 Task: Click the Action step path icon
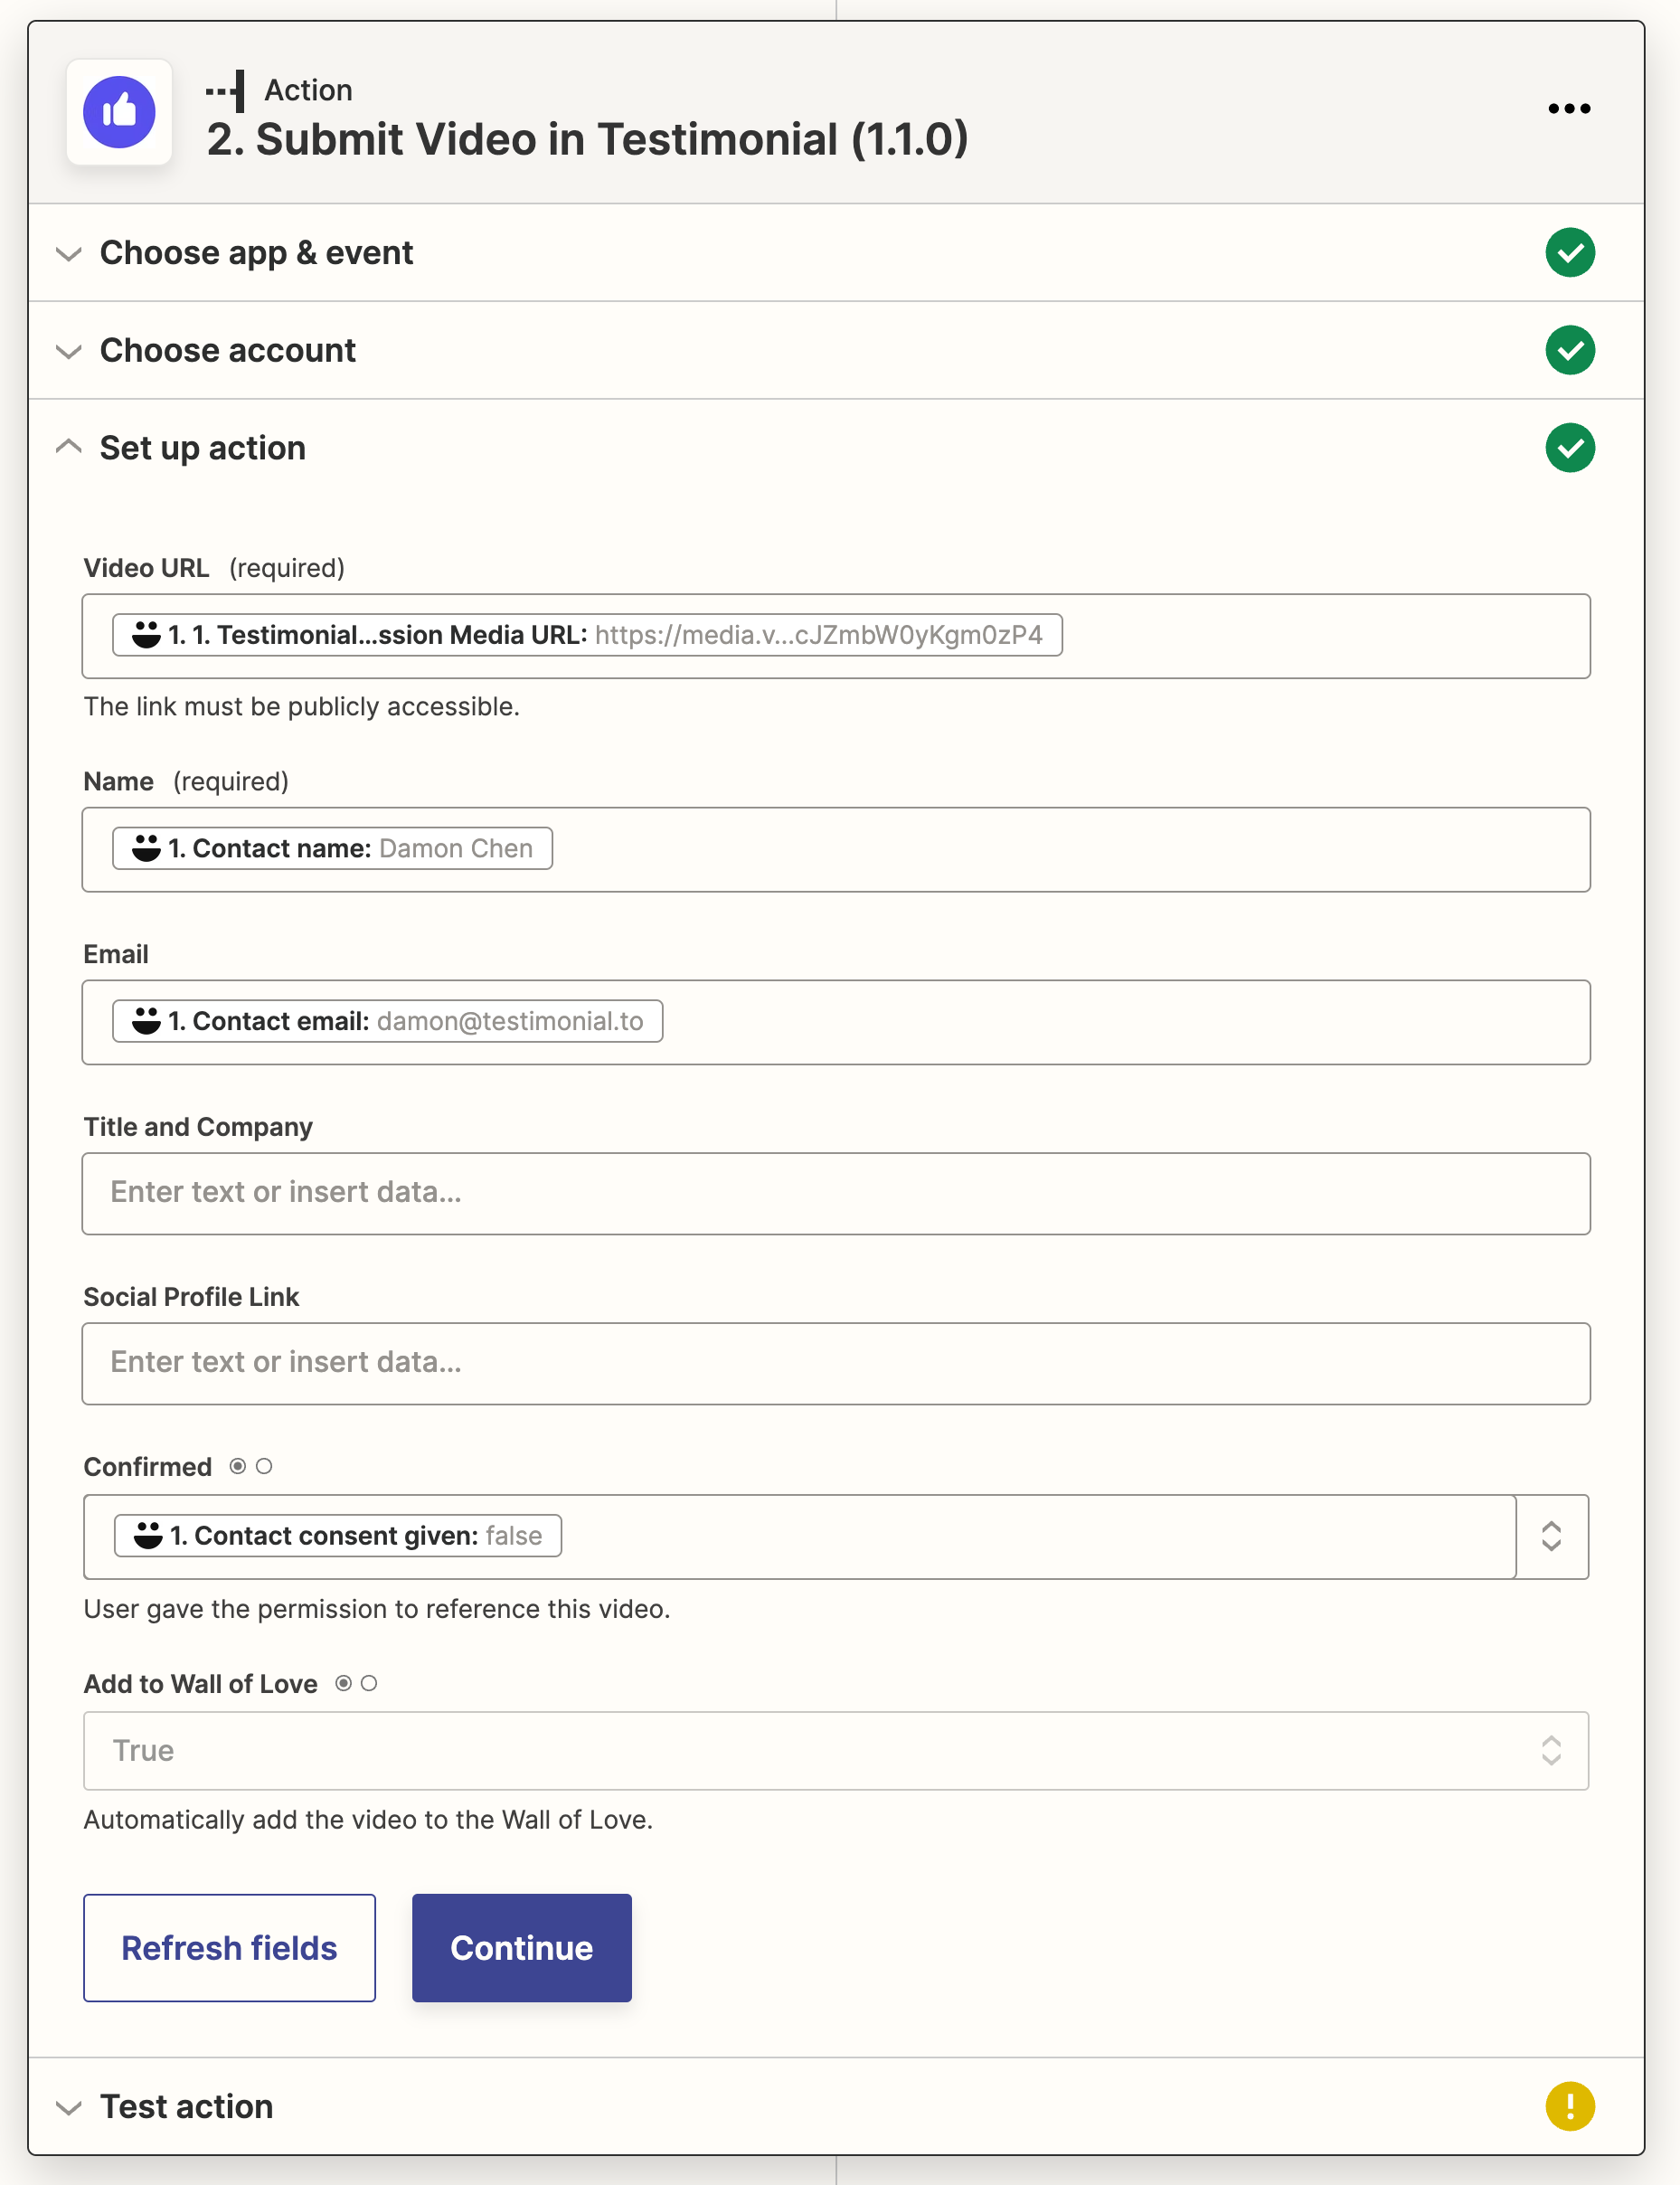pyautogui.click(x=227, y=91)
